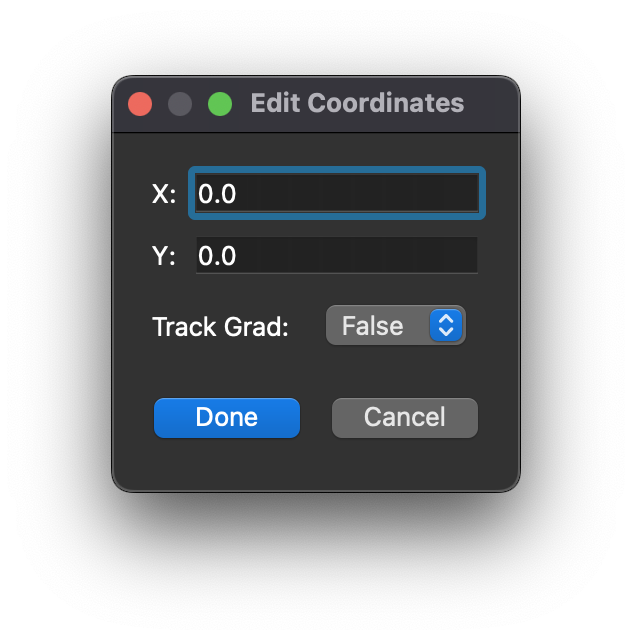Place cursor after 0.0 in X field
This screenshot has width=632, height=640.
pos(238,193)
